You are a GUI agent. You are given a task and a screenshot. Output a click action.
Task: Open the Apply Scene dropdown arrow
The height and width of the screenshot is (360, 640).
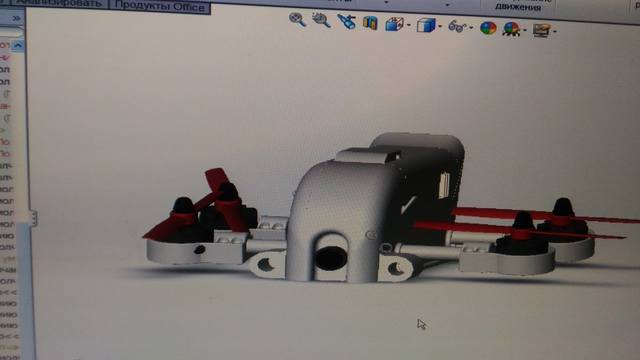click(x=524, y=30)
